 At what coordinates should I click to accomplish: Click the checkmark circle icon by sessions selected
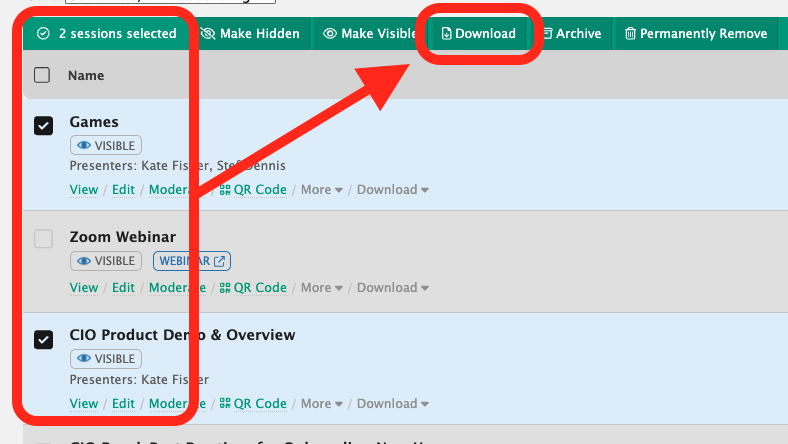pos(44,34)
